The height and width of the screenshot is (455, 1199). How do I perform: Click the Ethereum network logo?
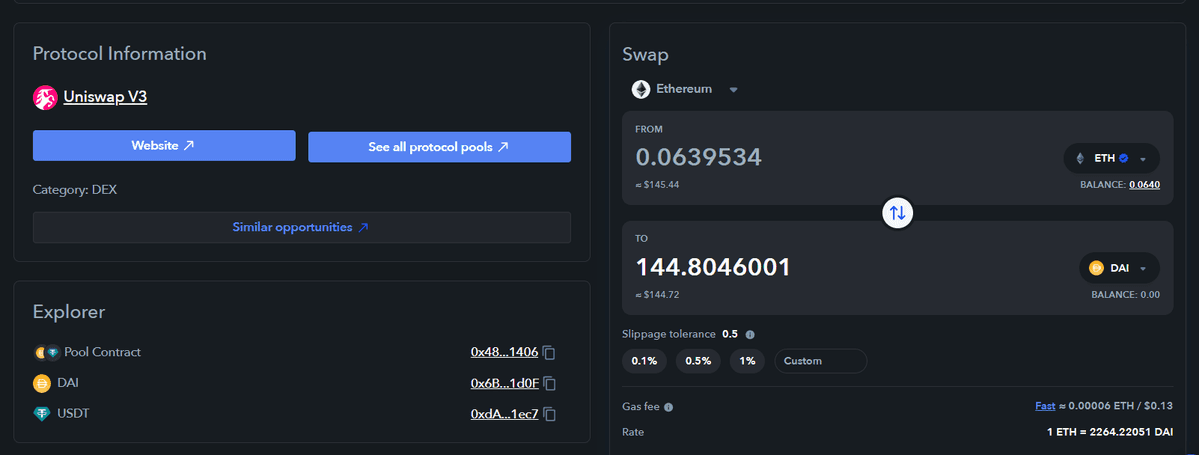pyautogui.click(x=640, y=89)
